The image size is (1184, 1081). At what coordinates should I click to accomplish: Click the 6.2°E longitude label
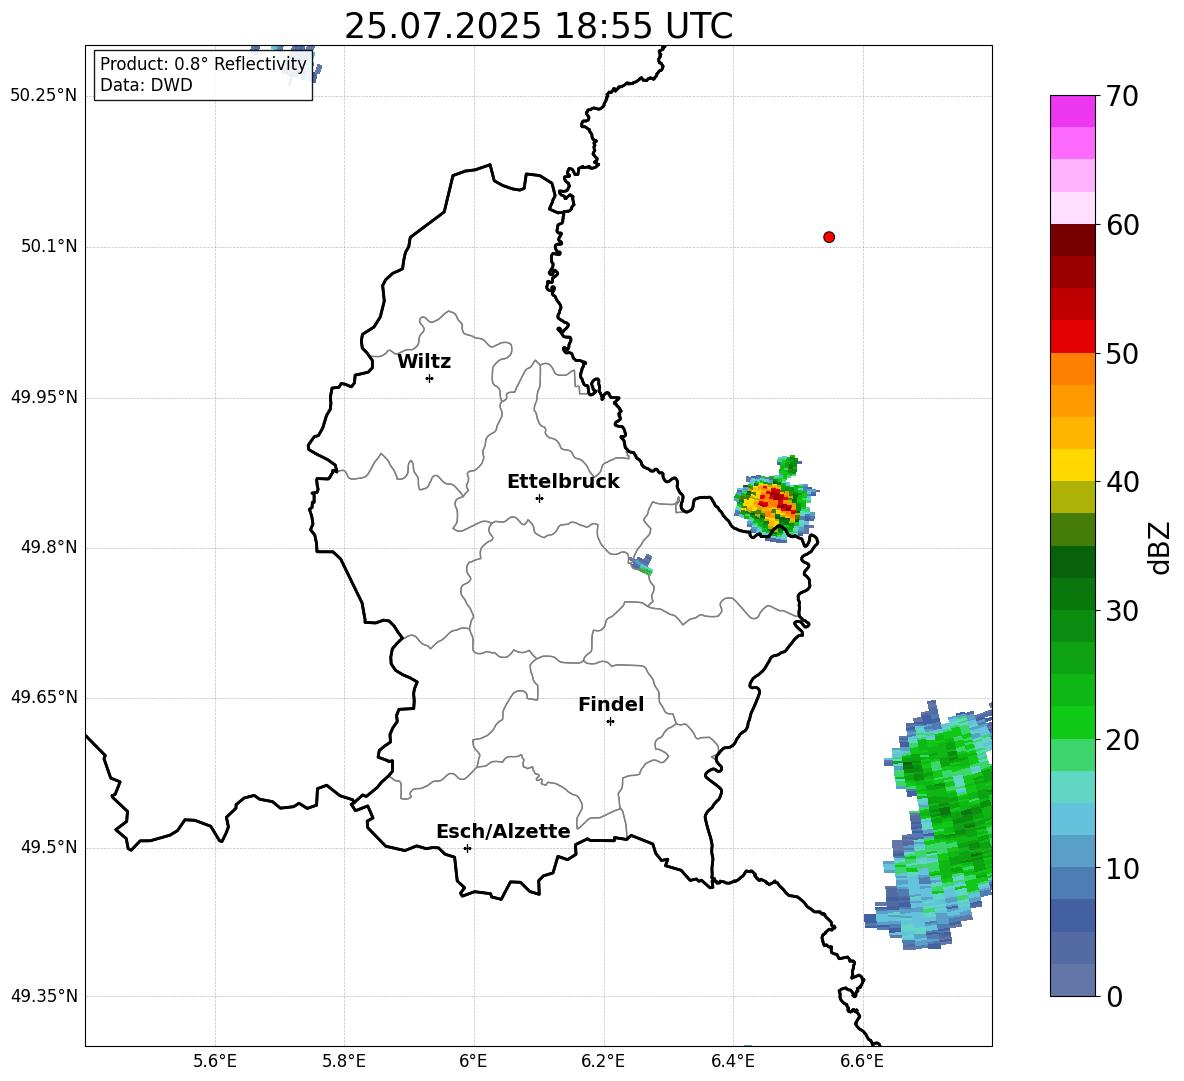pyautogui.click(x=603, y=1061)
